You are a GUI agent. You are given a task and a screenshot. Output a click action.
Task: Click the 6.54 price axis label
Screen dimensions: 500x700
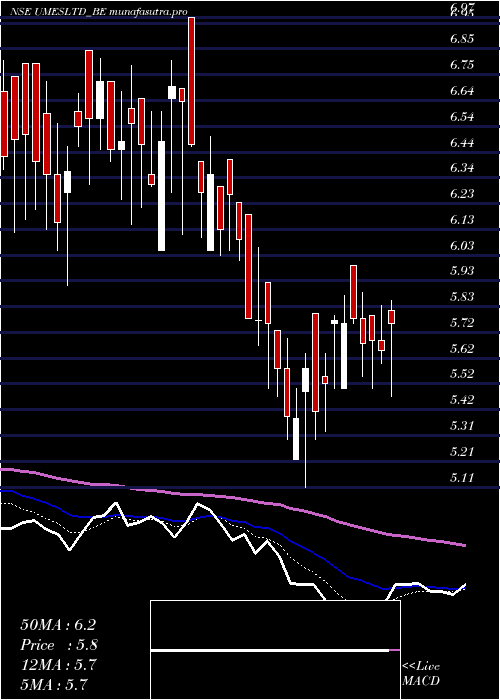462,117
